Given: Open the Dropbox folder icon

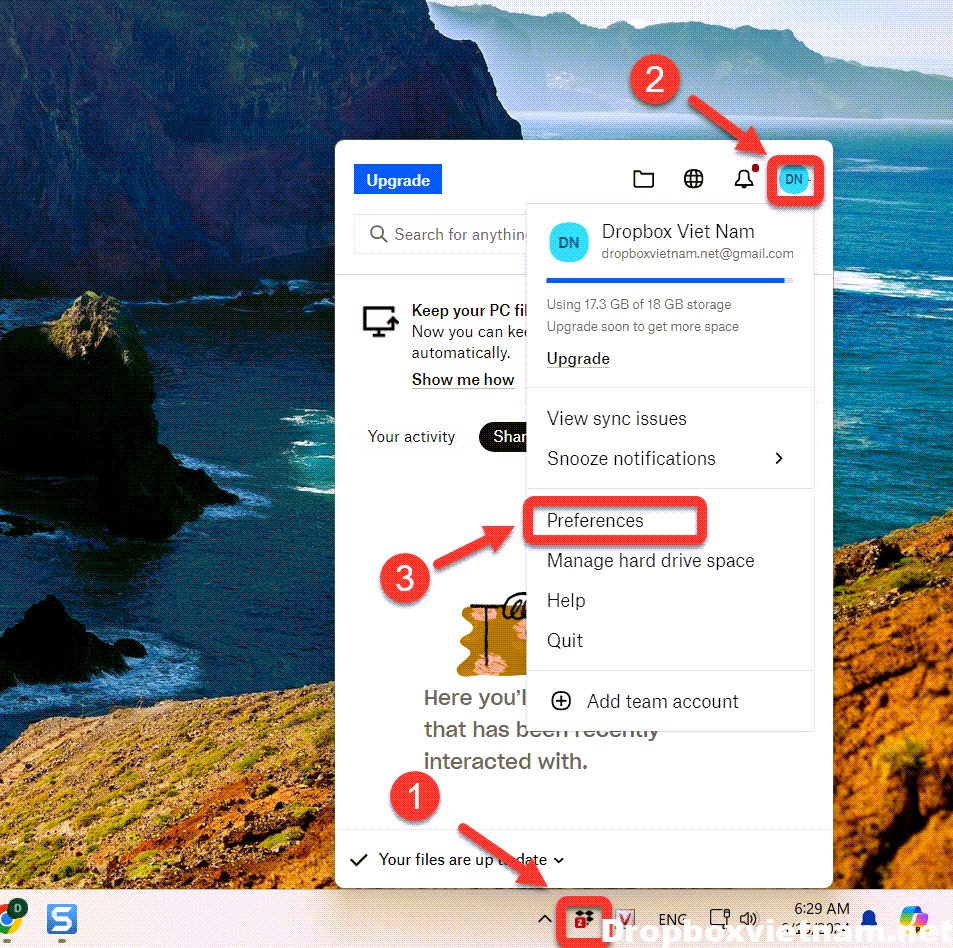Looking at the screenshot, I should [644, 179].
